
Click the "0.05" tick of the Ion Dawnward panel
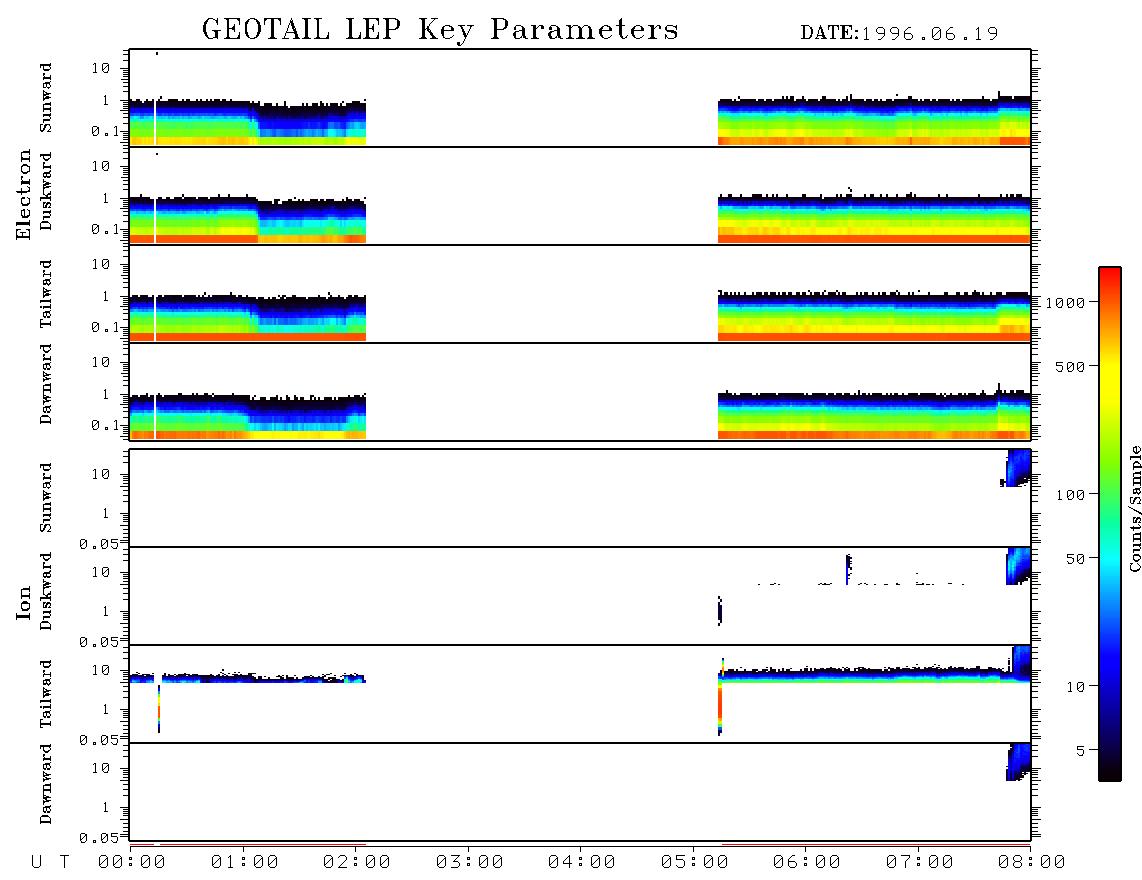(x=99, y=838)
